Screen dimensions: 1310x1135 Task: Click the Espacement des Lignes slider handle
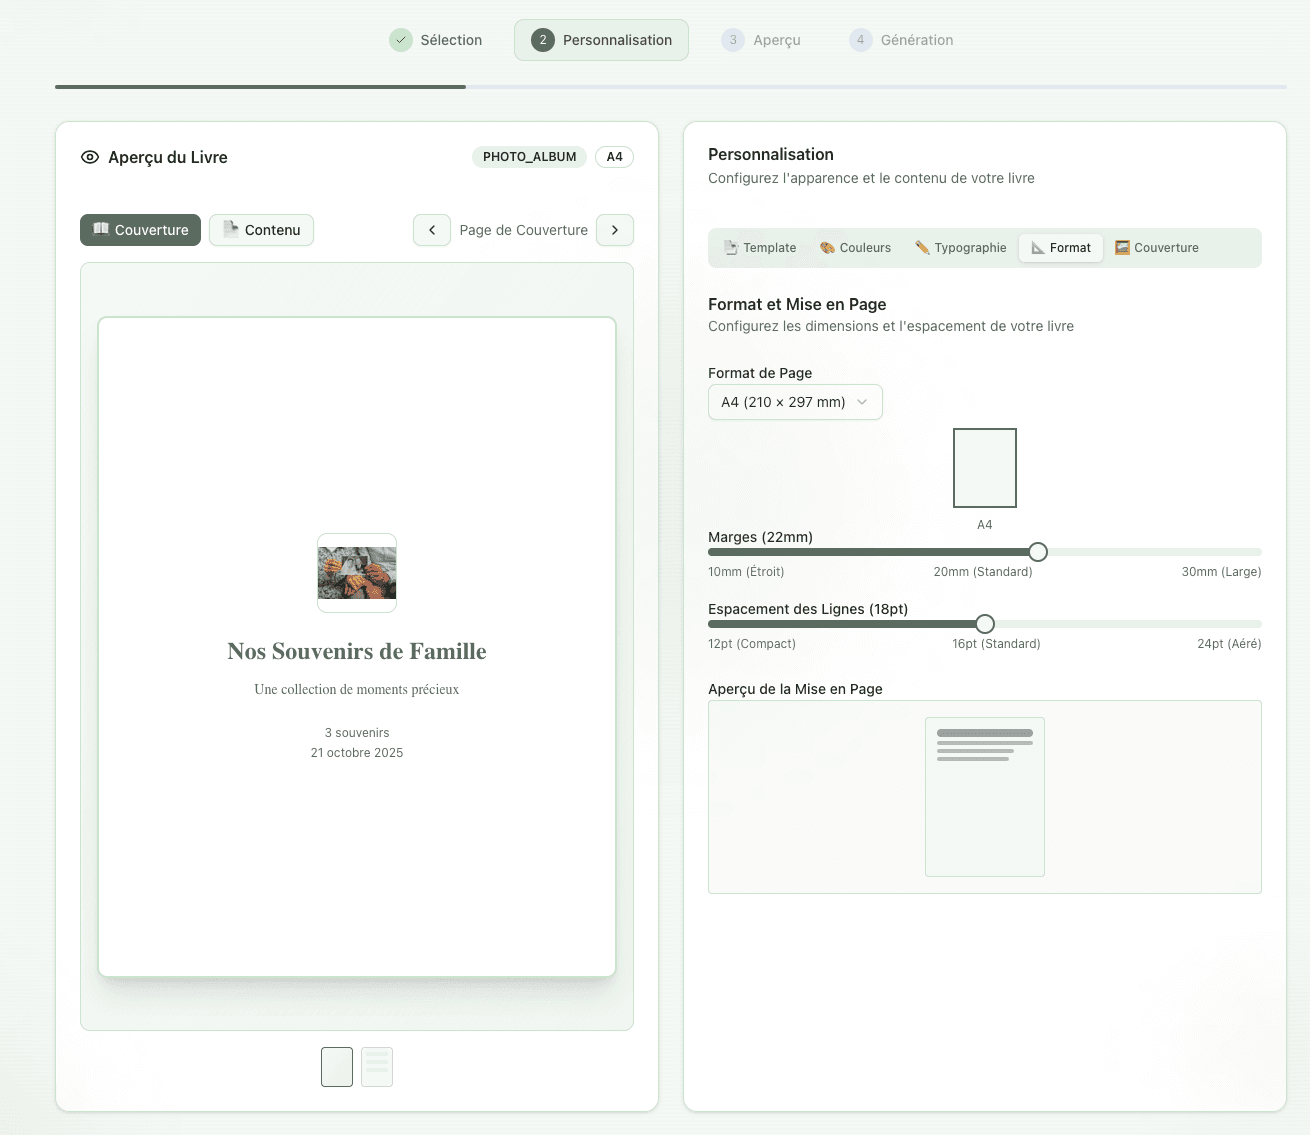(985, 624)
